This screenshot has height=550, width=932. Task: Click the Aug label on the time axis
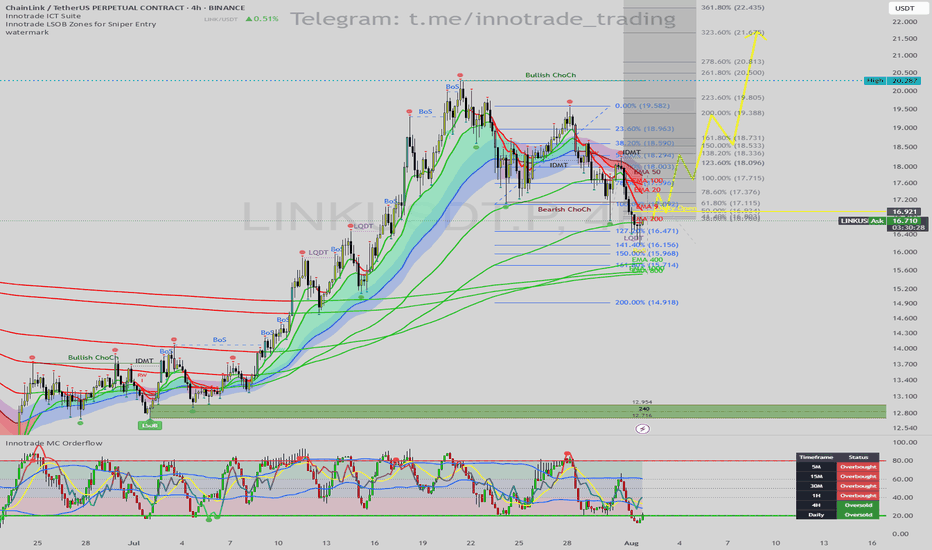(x=631, y=543)
